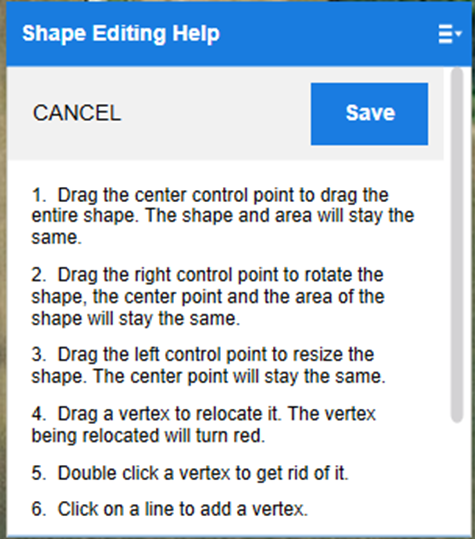Click scrollbar track below the thumb
The height and width of the screenshot is (539, 475).
coord(457,478)
